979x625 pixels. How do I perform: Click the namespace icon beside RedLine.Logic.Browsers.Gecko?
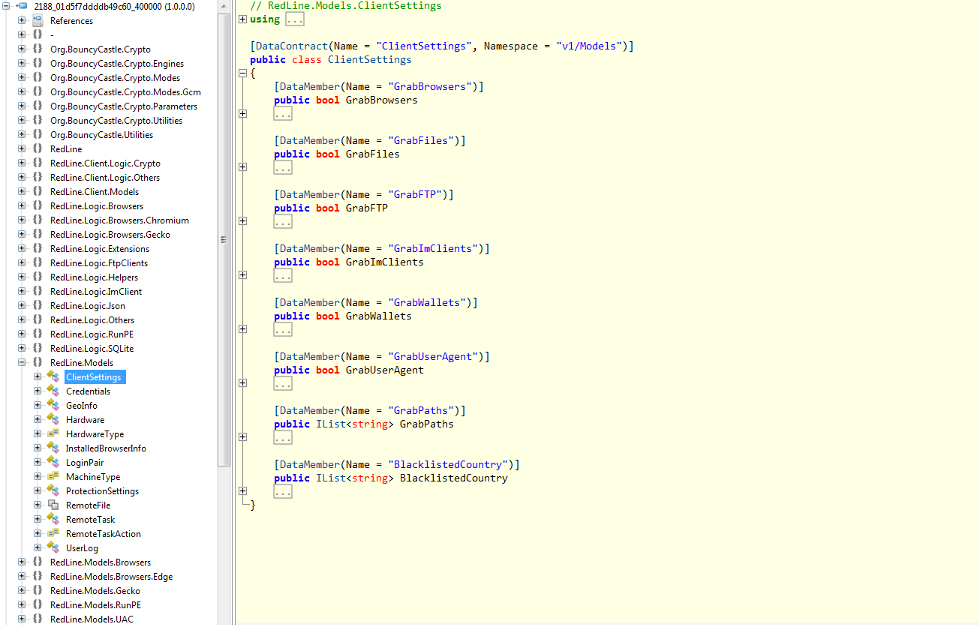[x=37, y=234]
